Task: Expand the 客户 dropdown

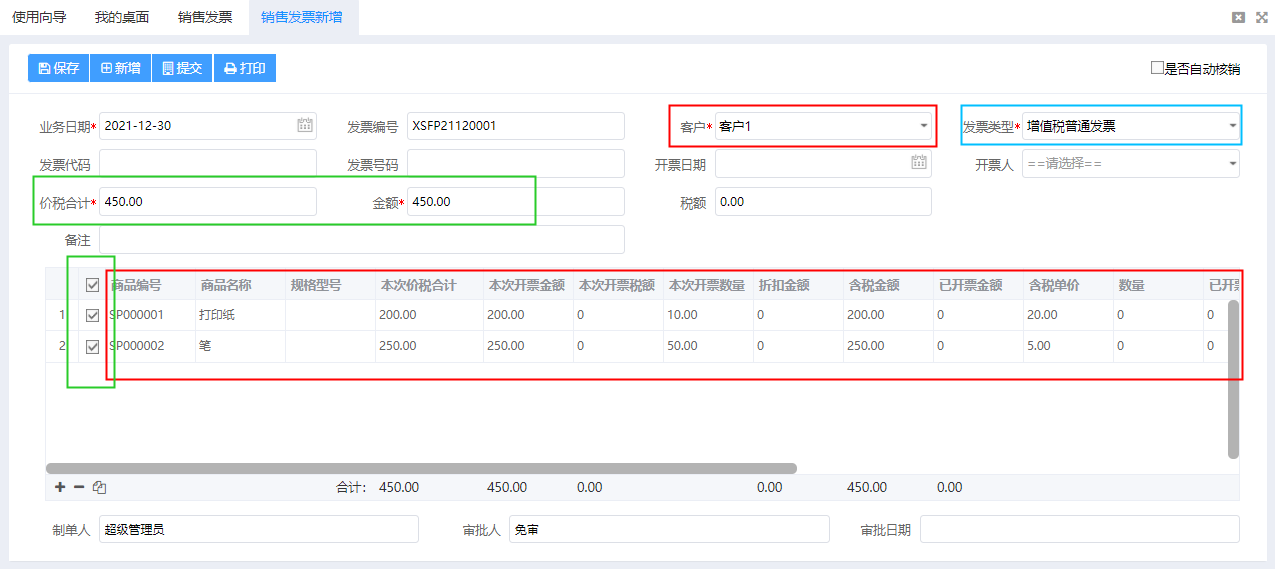Action: coord(923,126)
